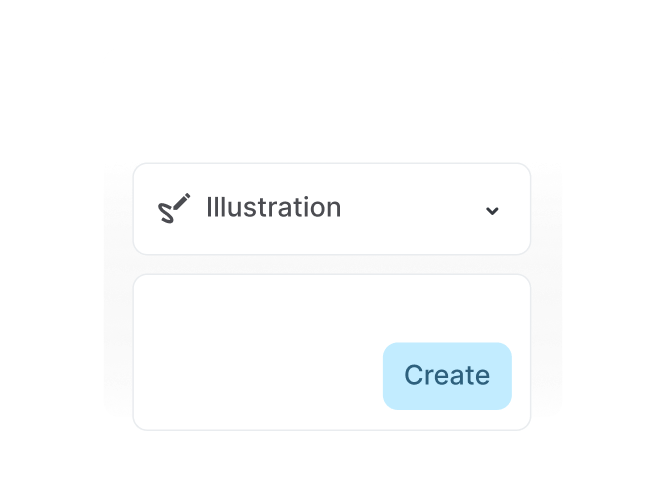Click the word Illustration in the combo box
The width and height of the screenshot is (666, 480).
point(273,208)
